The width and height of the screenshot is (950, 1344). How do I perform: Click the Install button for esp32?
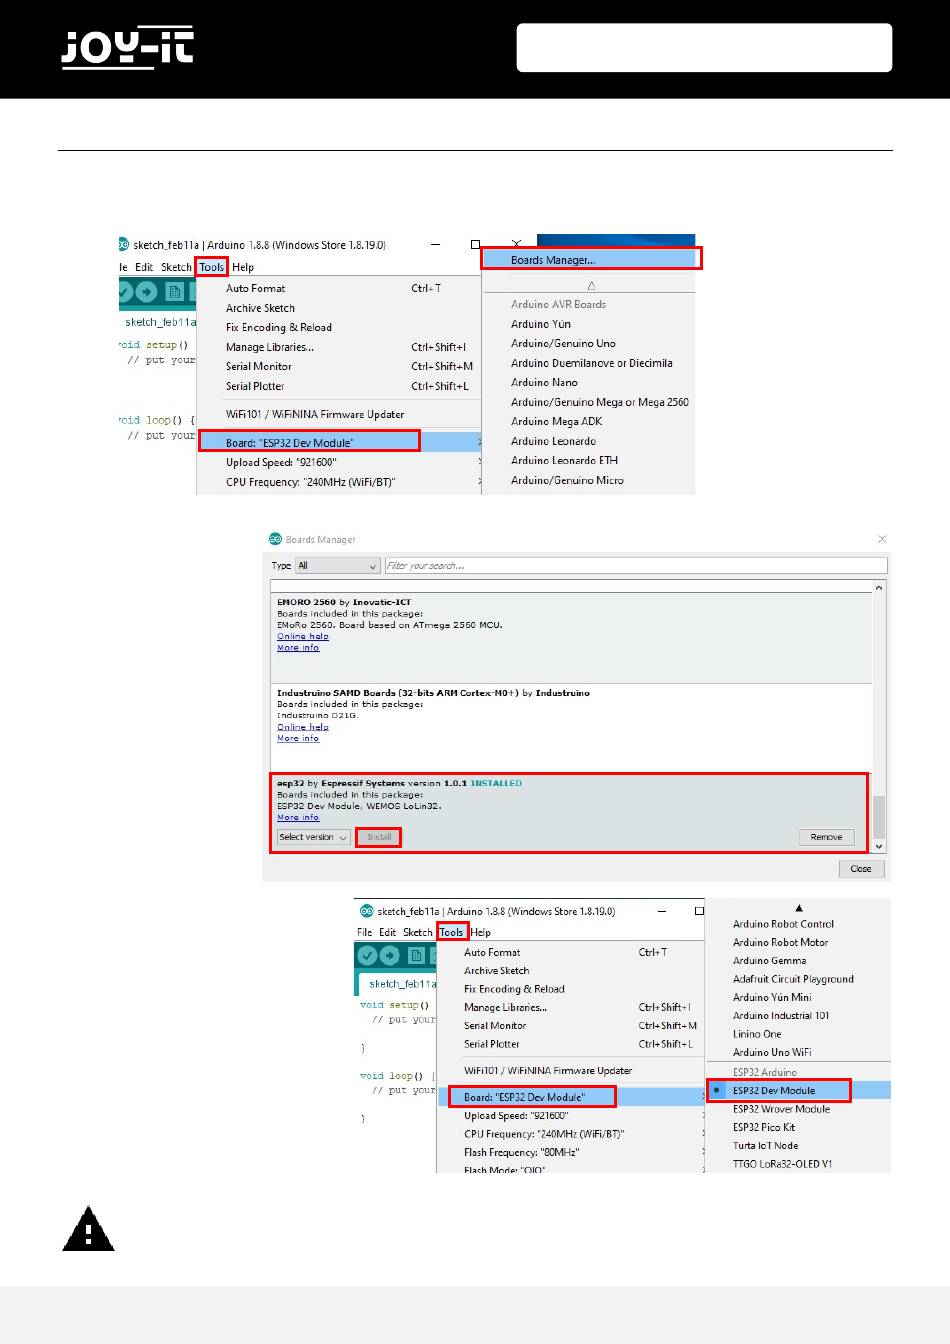click(x=379, y=837)
